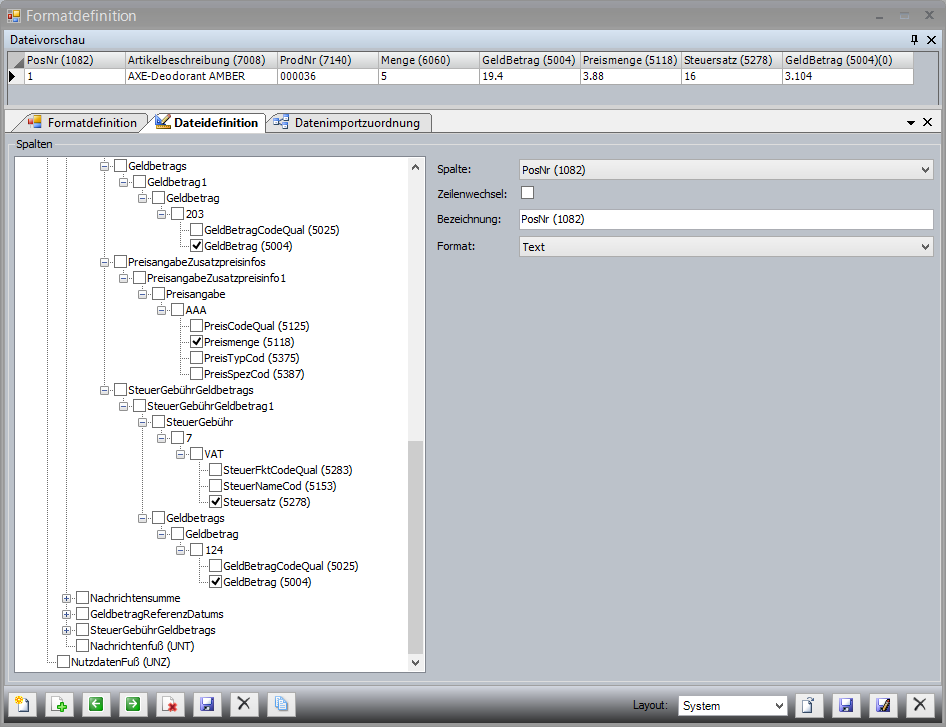Viewport: 946px width, 727px height.
Task: Check the SteuerNameCod (5153) checkbox
Action: [x=216, y=486]
